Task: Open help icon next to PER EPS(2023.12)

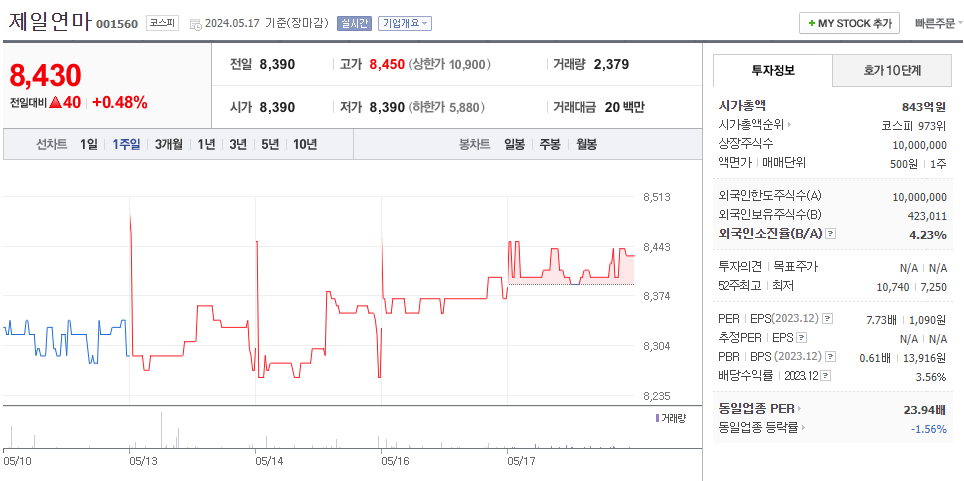Action: [828, 319]
